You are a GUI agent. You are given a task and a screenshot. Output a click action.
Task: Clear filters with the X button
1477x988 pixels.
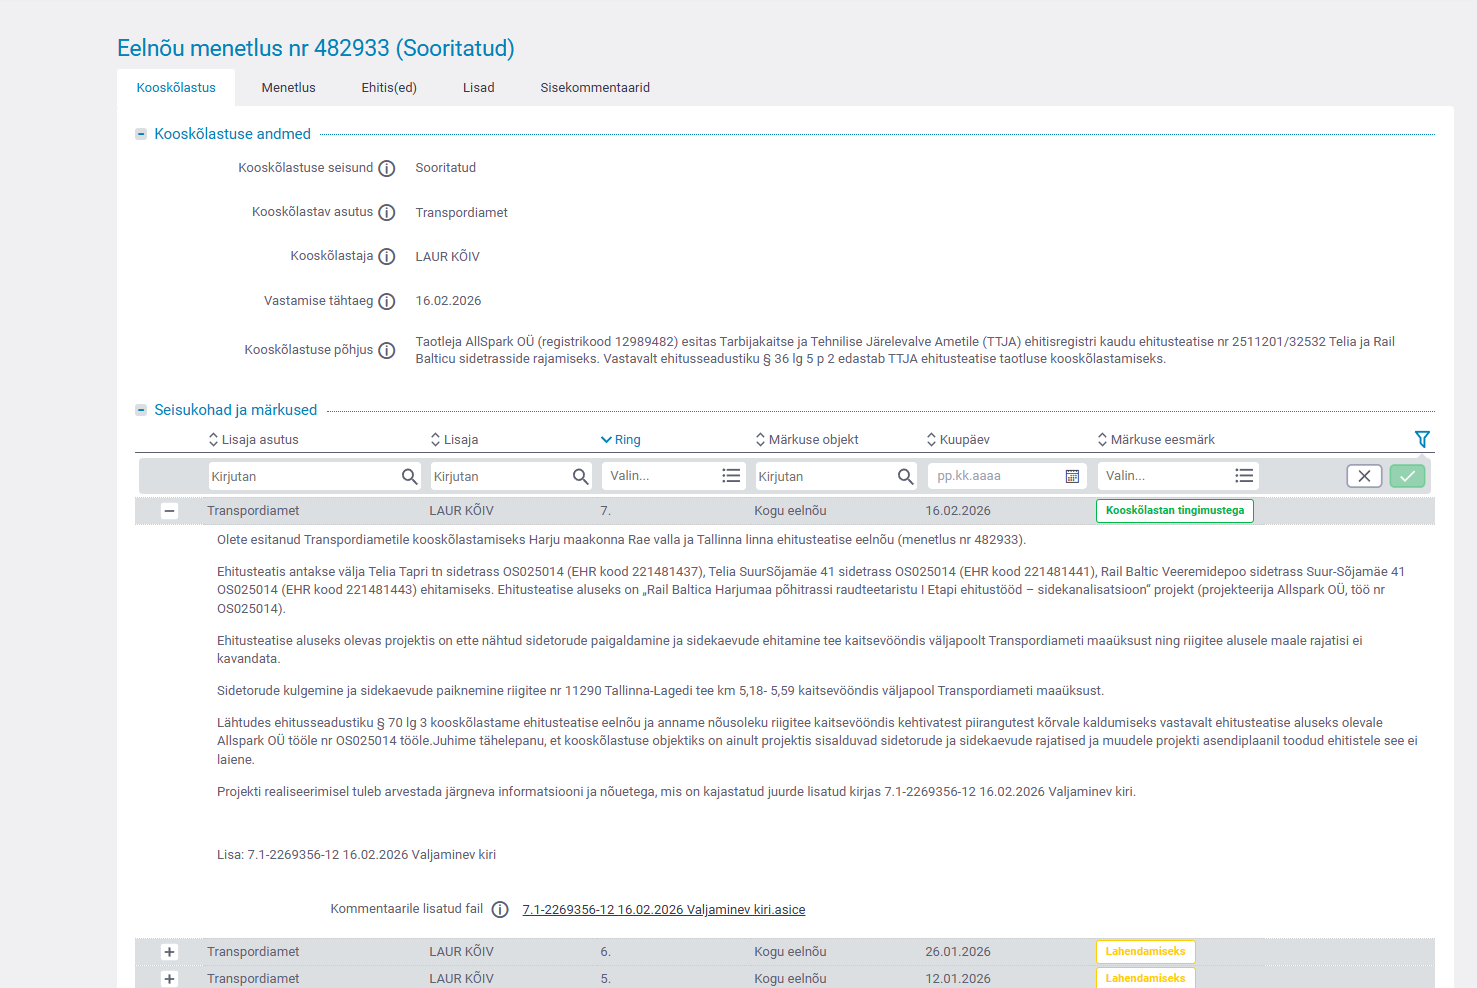pos(1364,477)
